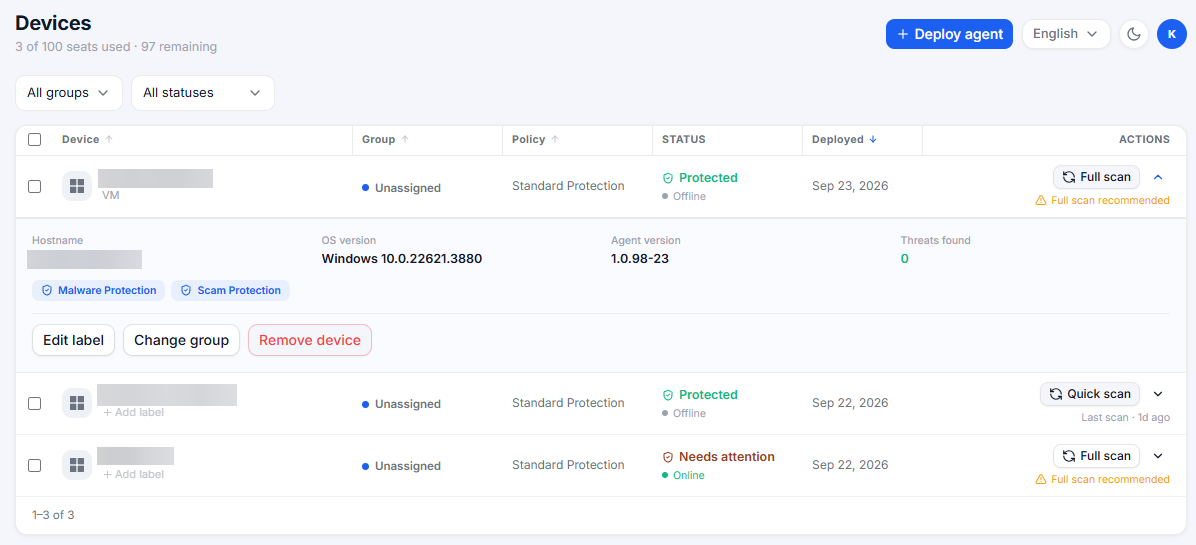Click the 1–3 of 3 pagination text
This screenshot has height=545, width=1196.
coord(53,515)
